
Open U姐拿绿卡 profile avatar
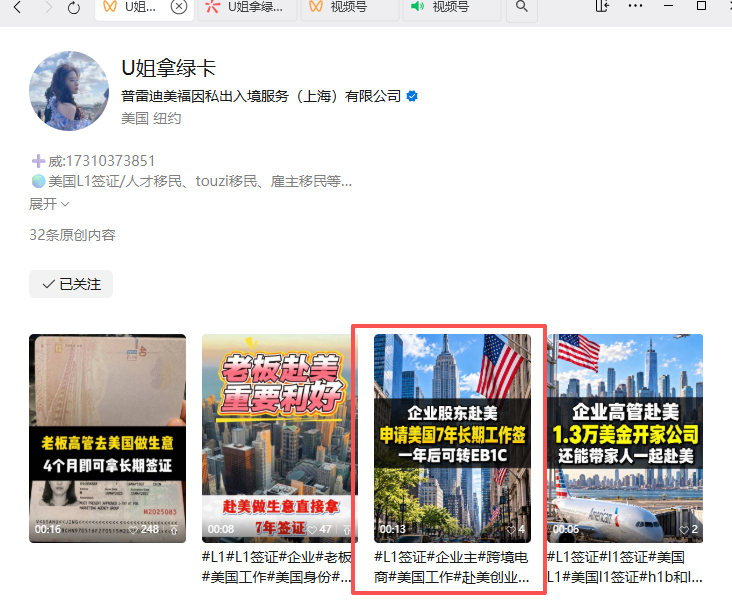[69, 91]
